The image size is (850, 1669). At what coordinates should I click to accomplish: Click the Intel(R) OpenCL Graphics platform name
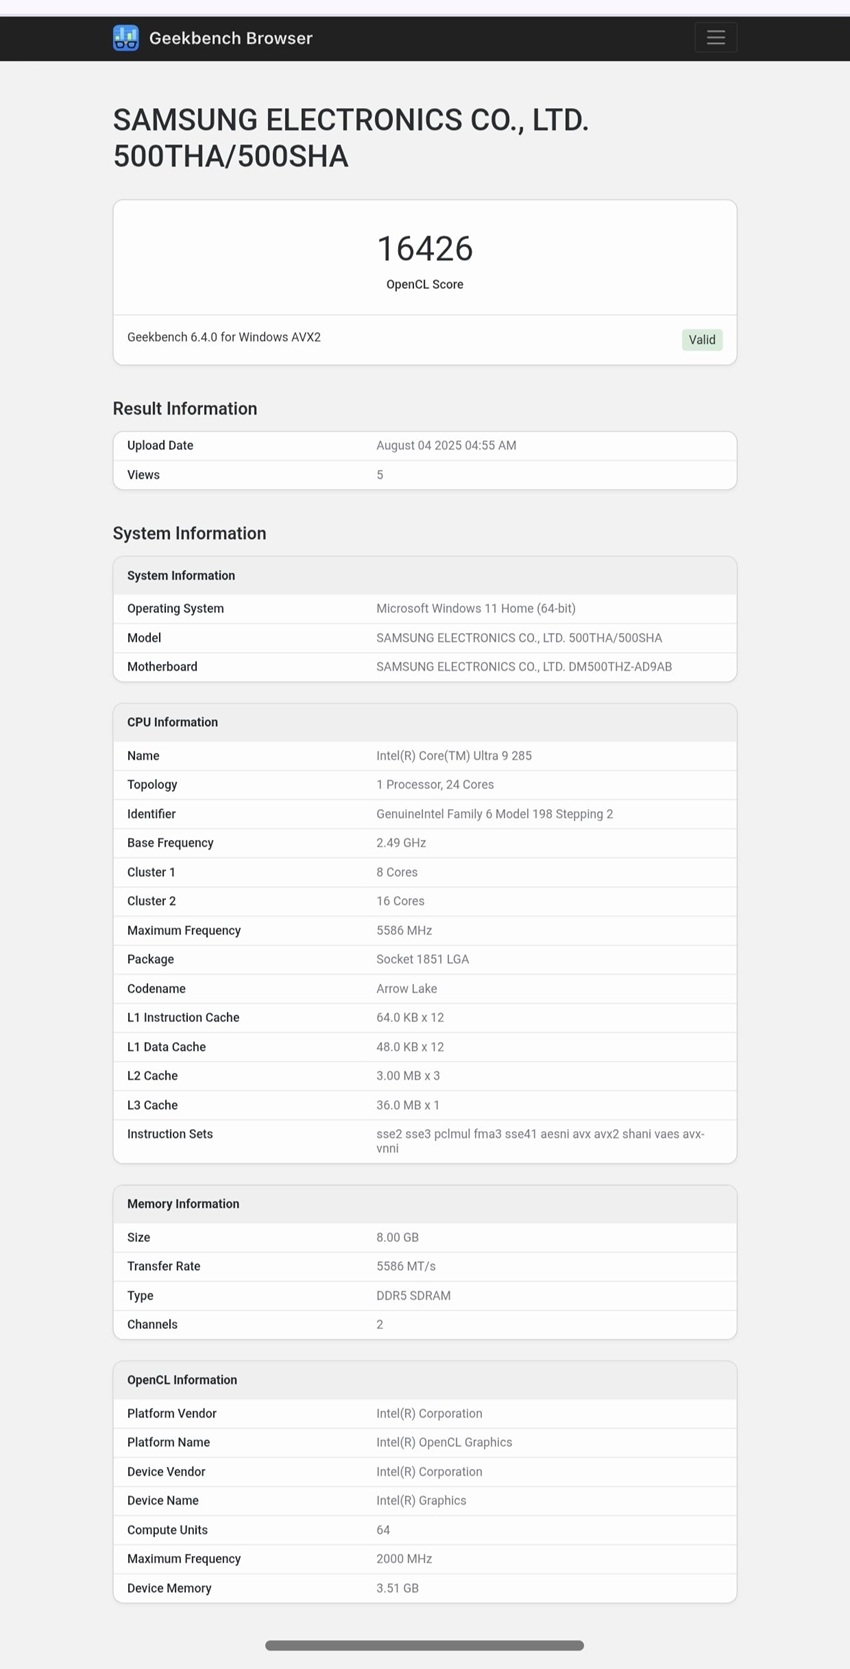tap(444, 1443)
